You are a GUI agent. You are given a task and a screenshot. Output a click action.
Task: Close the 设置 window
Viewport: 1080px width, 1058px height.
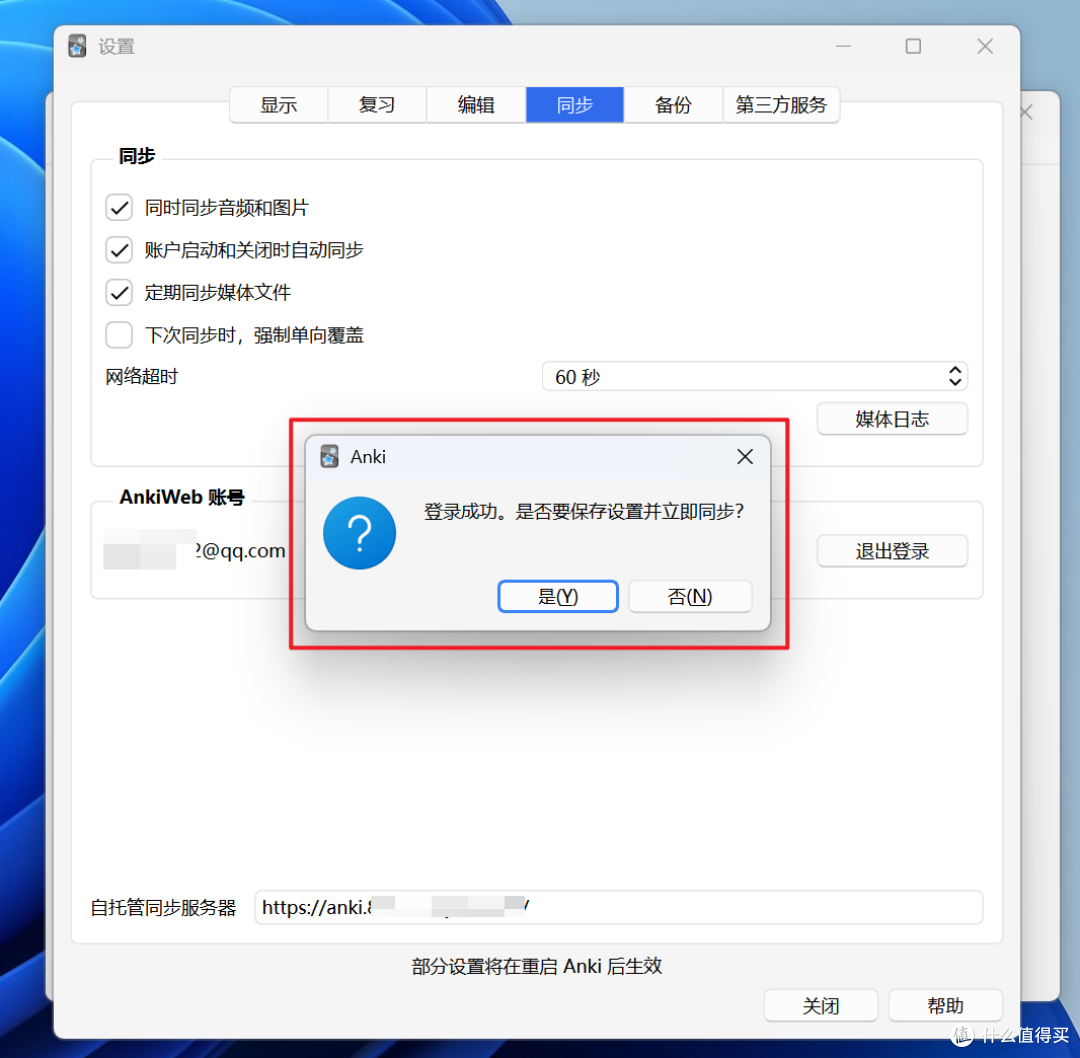coord(985,46)
